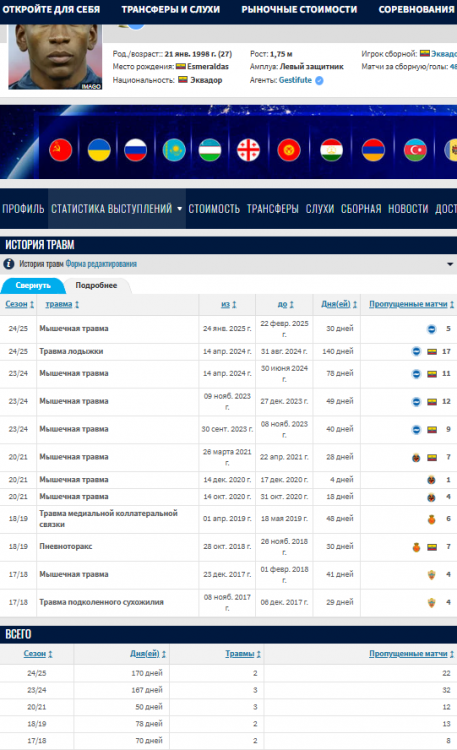Open the Новости tab
Image resolution: width=457 pixels, height=750 pixels.
pyautogui.click(x=408, y=209)
